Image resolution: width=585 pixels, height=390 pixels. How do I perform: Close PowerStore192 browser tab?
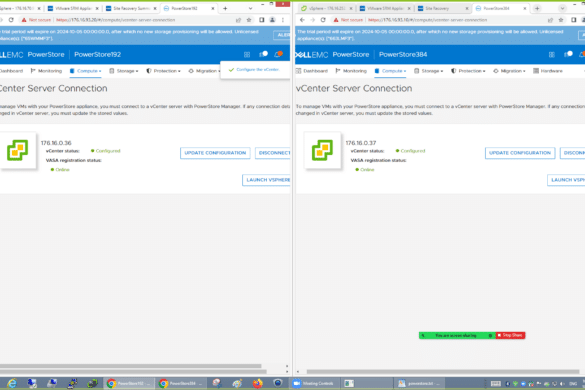click(213, 8)
